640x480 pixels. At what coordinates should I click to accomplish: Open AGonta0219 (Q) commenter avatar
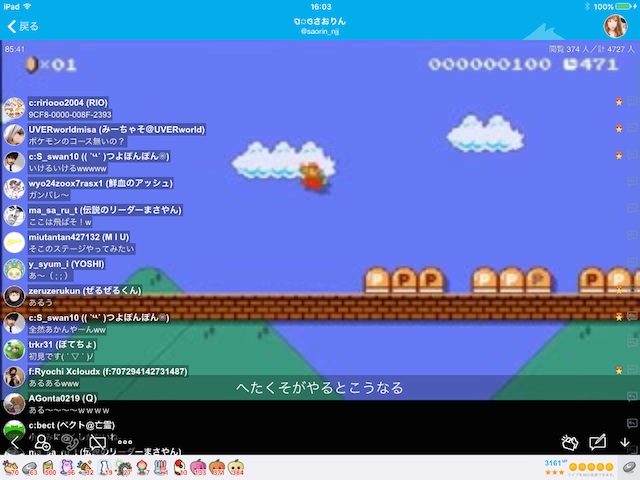pos(14,404)
